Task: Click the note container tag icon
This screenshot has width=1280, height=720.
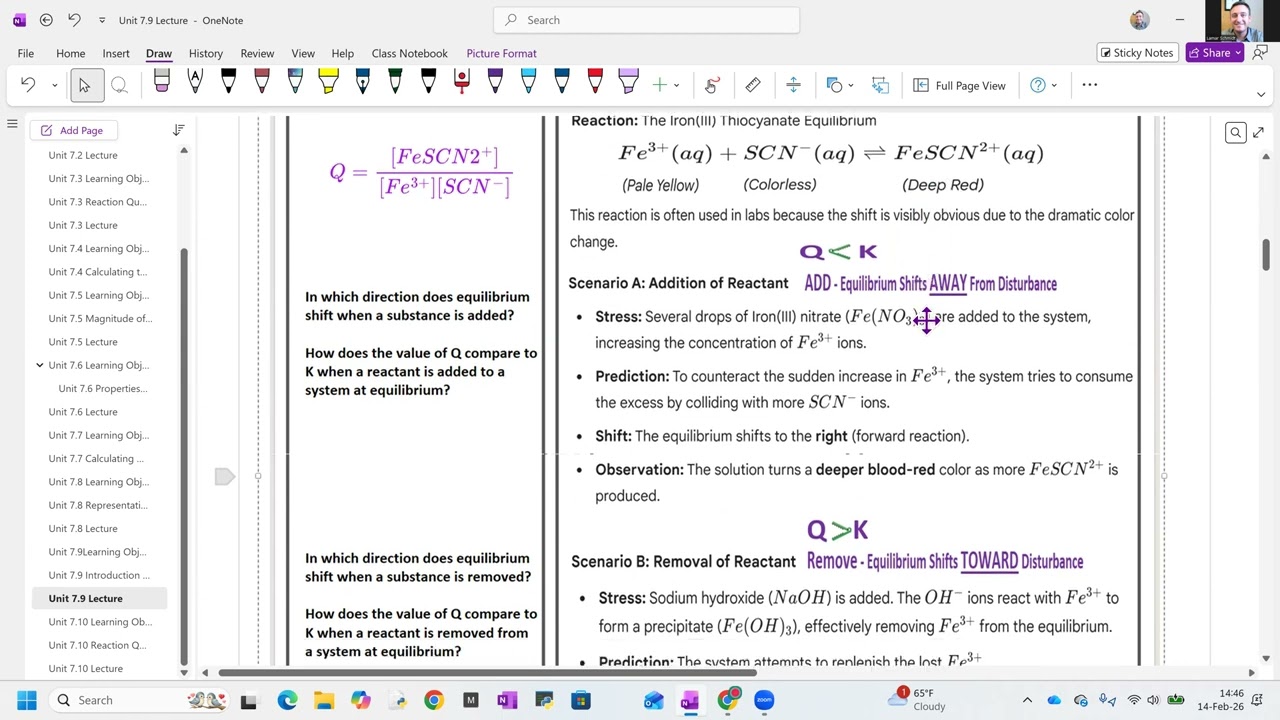Action: (224, 477)
